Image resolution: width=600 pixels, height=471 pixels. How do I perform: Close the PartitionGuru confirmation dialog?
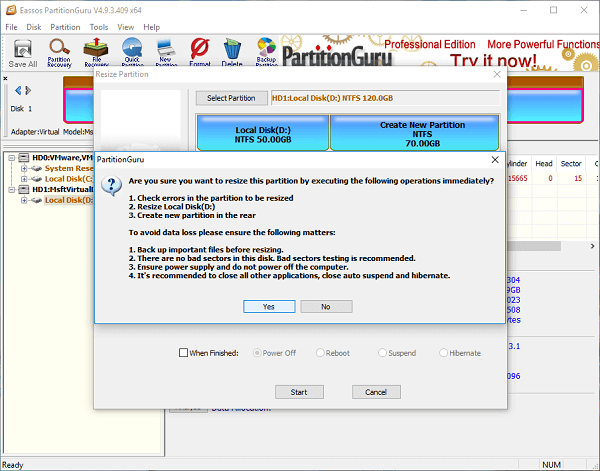tap(495, 160)
